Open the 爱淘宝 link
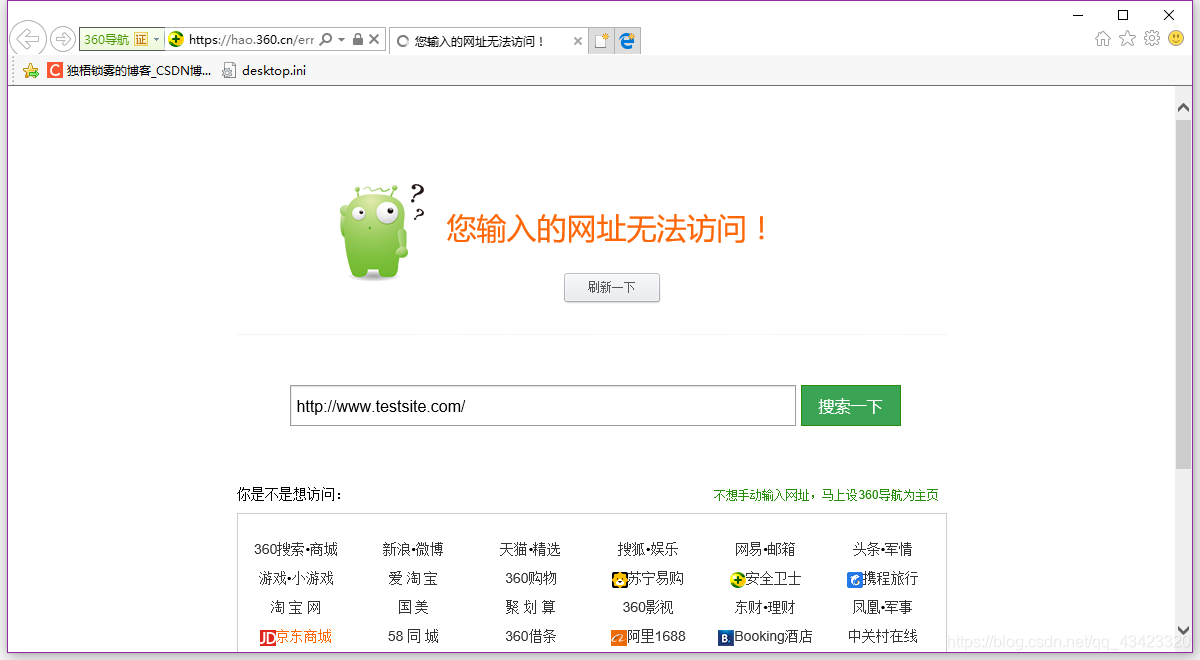The height and width of the screenshot is (660, 1200). [413, 578]
